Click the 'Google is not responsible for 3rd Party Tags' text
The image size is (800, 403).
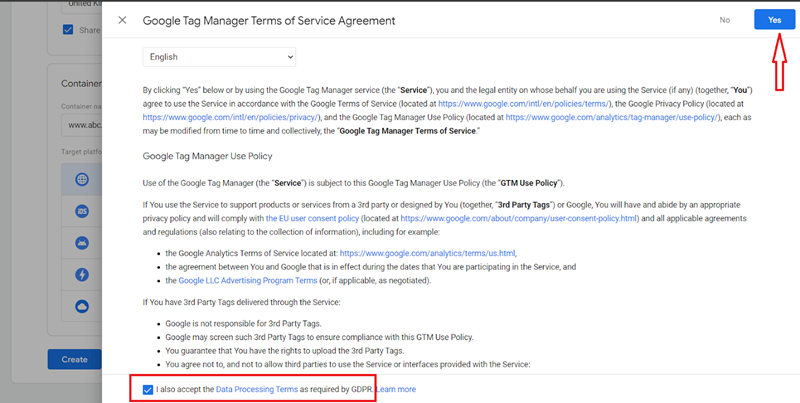tap(243, 323)
